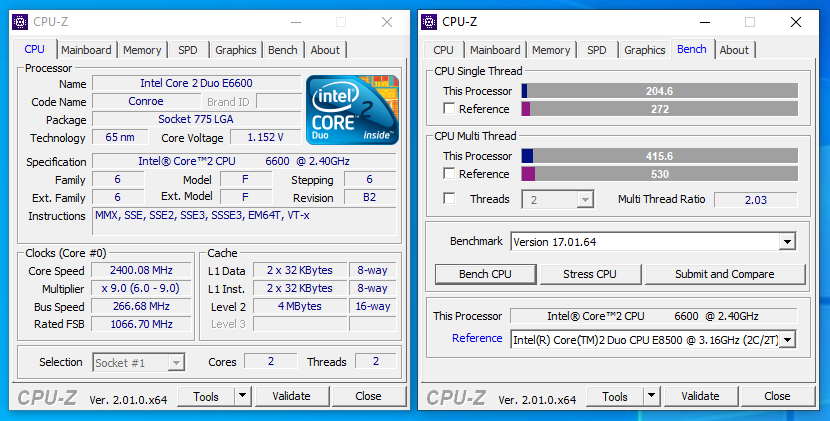Select Graphics tab in right window
This screenshot has width=830, height=421.
click(x=645, y=50)
